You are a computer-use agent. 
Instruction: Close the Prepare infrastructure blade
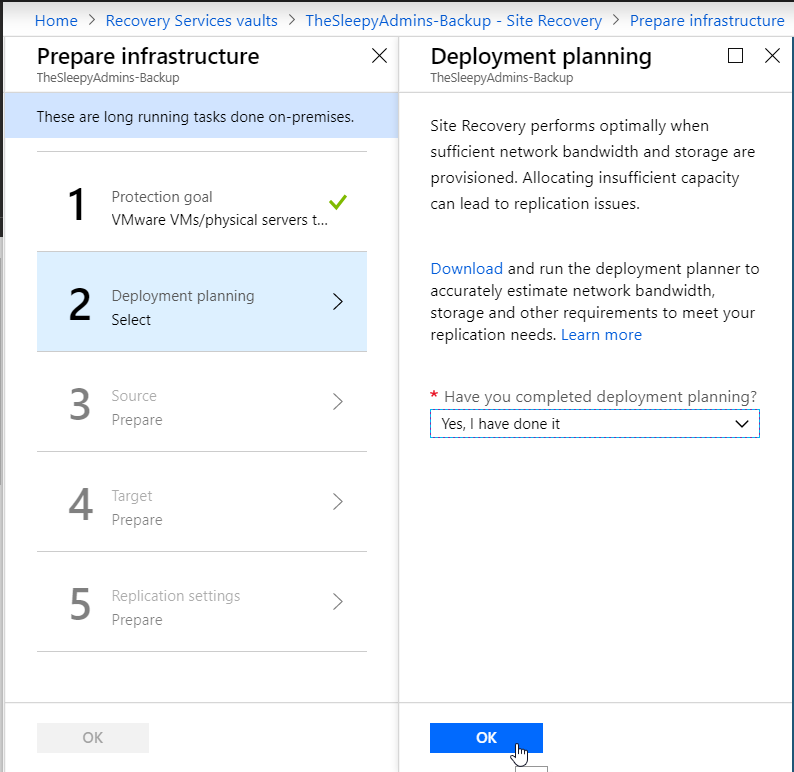point(379,56)
